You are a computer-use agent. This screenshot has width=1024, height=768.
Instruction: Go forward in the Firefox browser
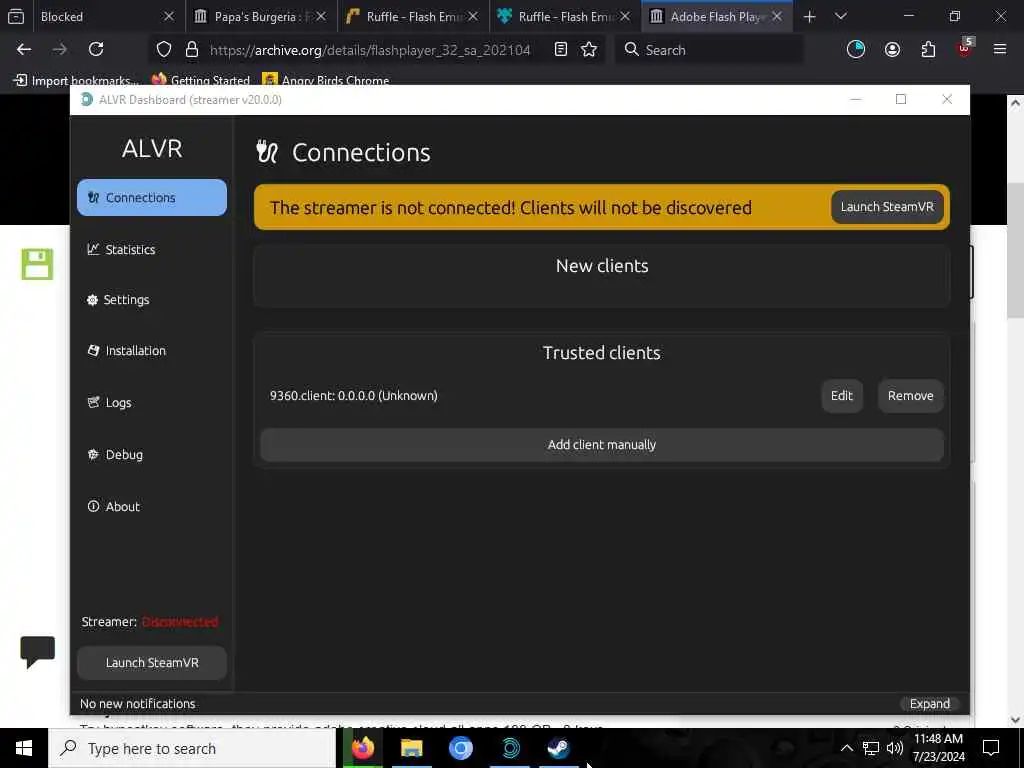[59, 50]
